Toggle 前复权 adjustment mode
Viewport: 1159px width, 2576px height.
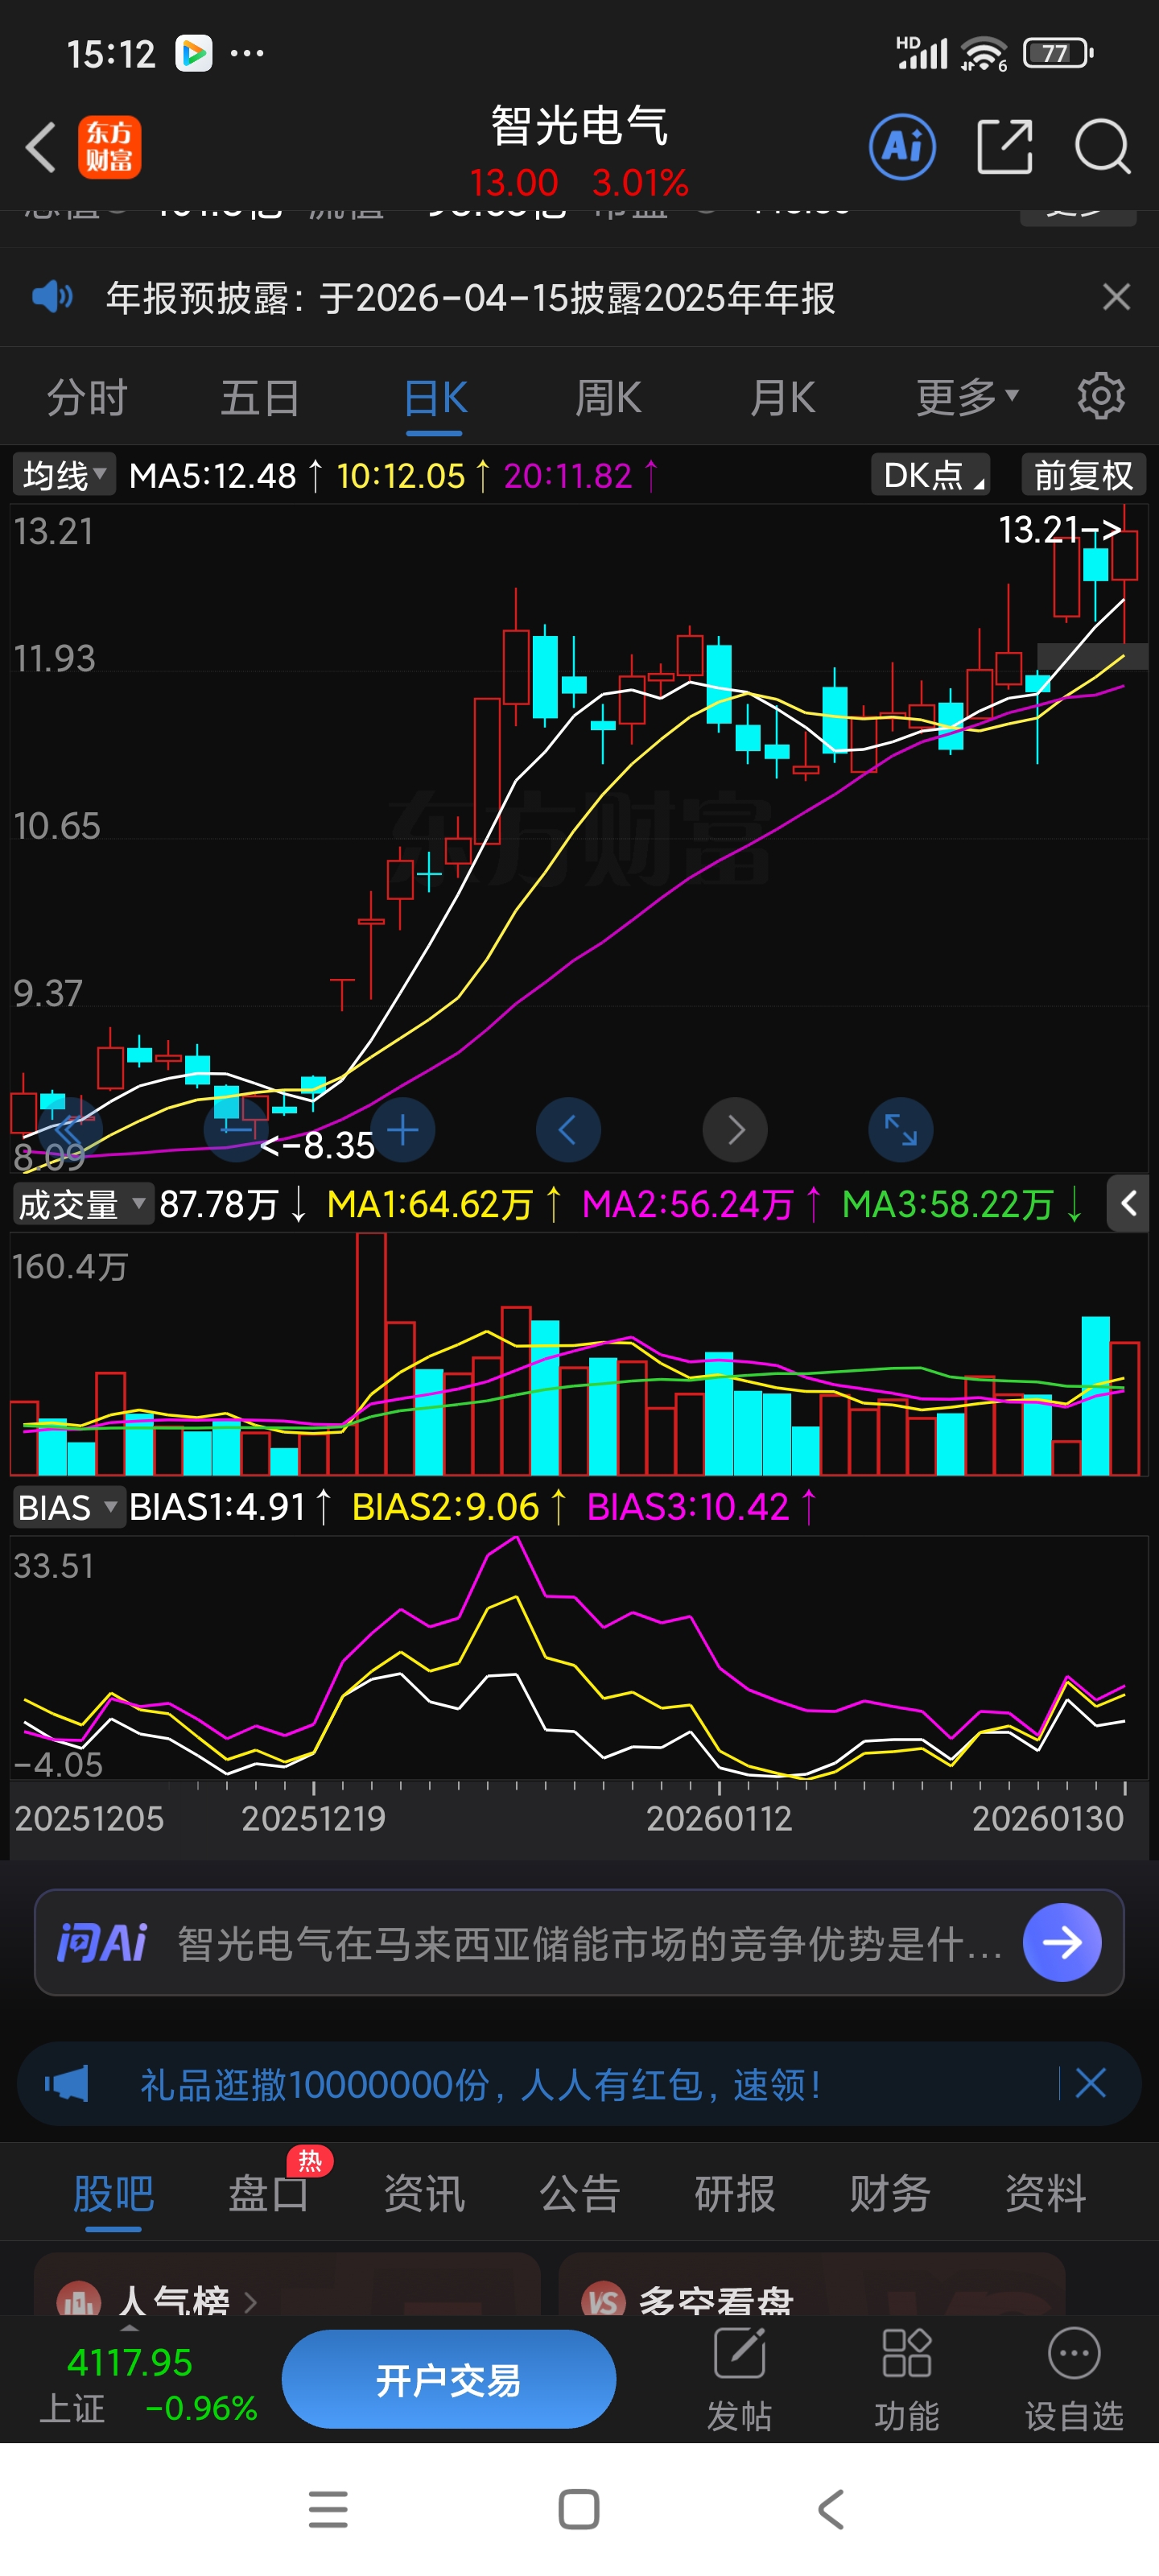tap(1083, 475)
